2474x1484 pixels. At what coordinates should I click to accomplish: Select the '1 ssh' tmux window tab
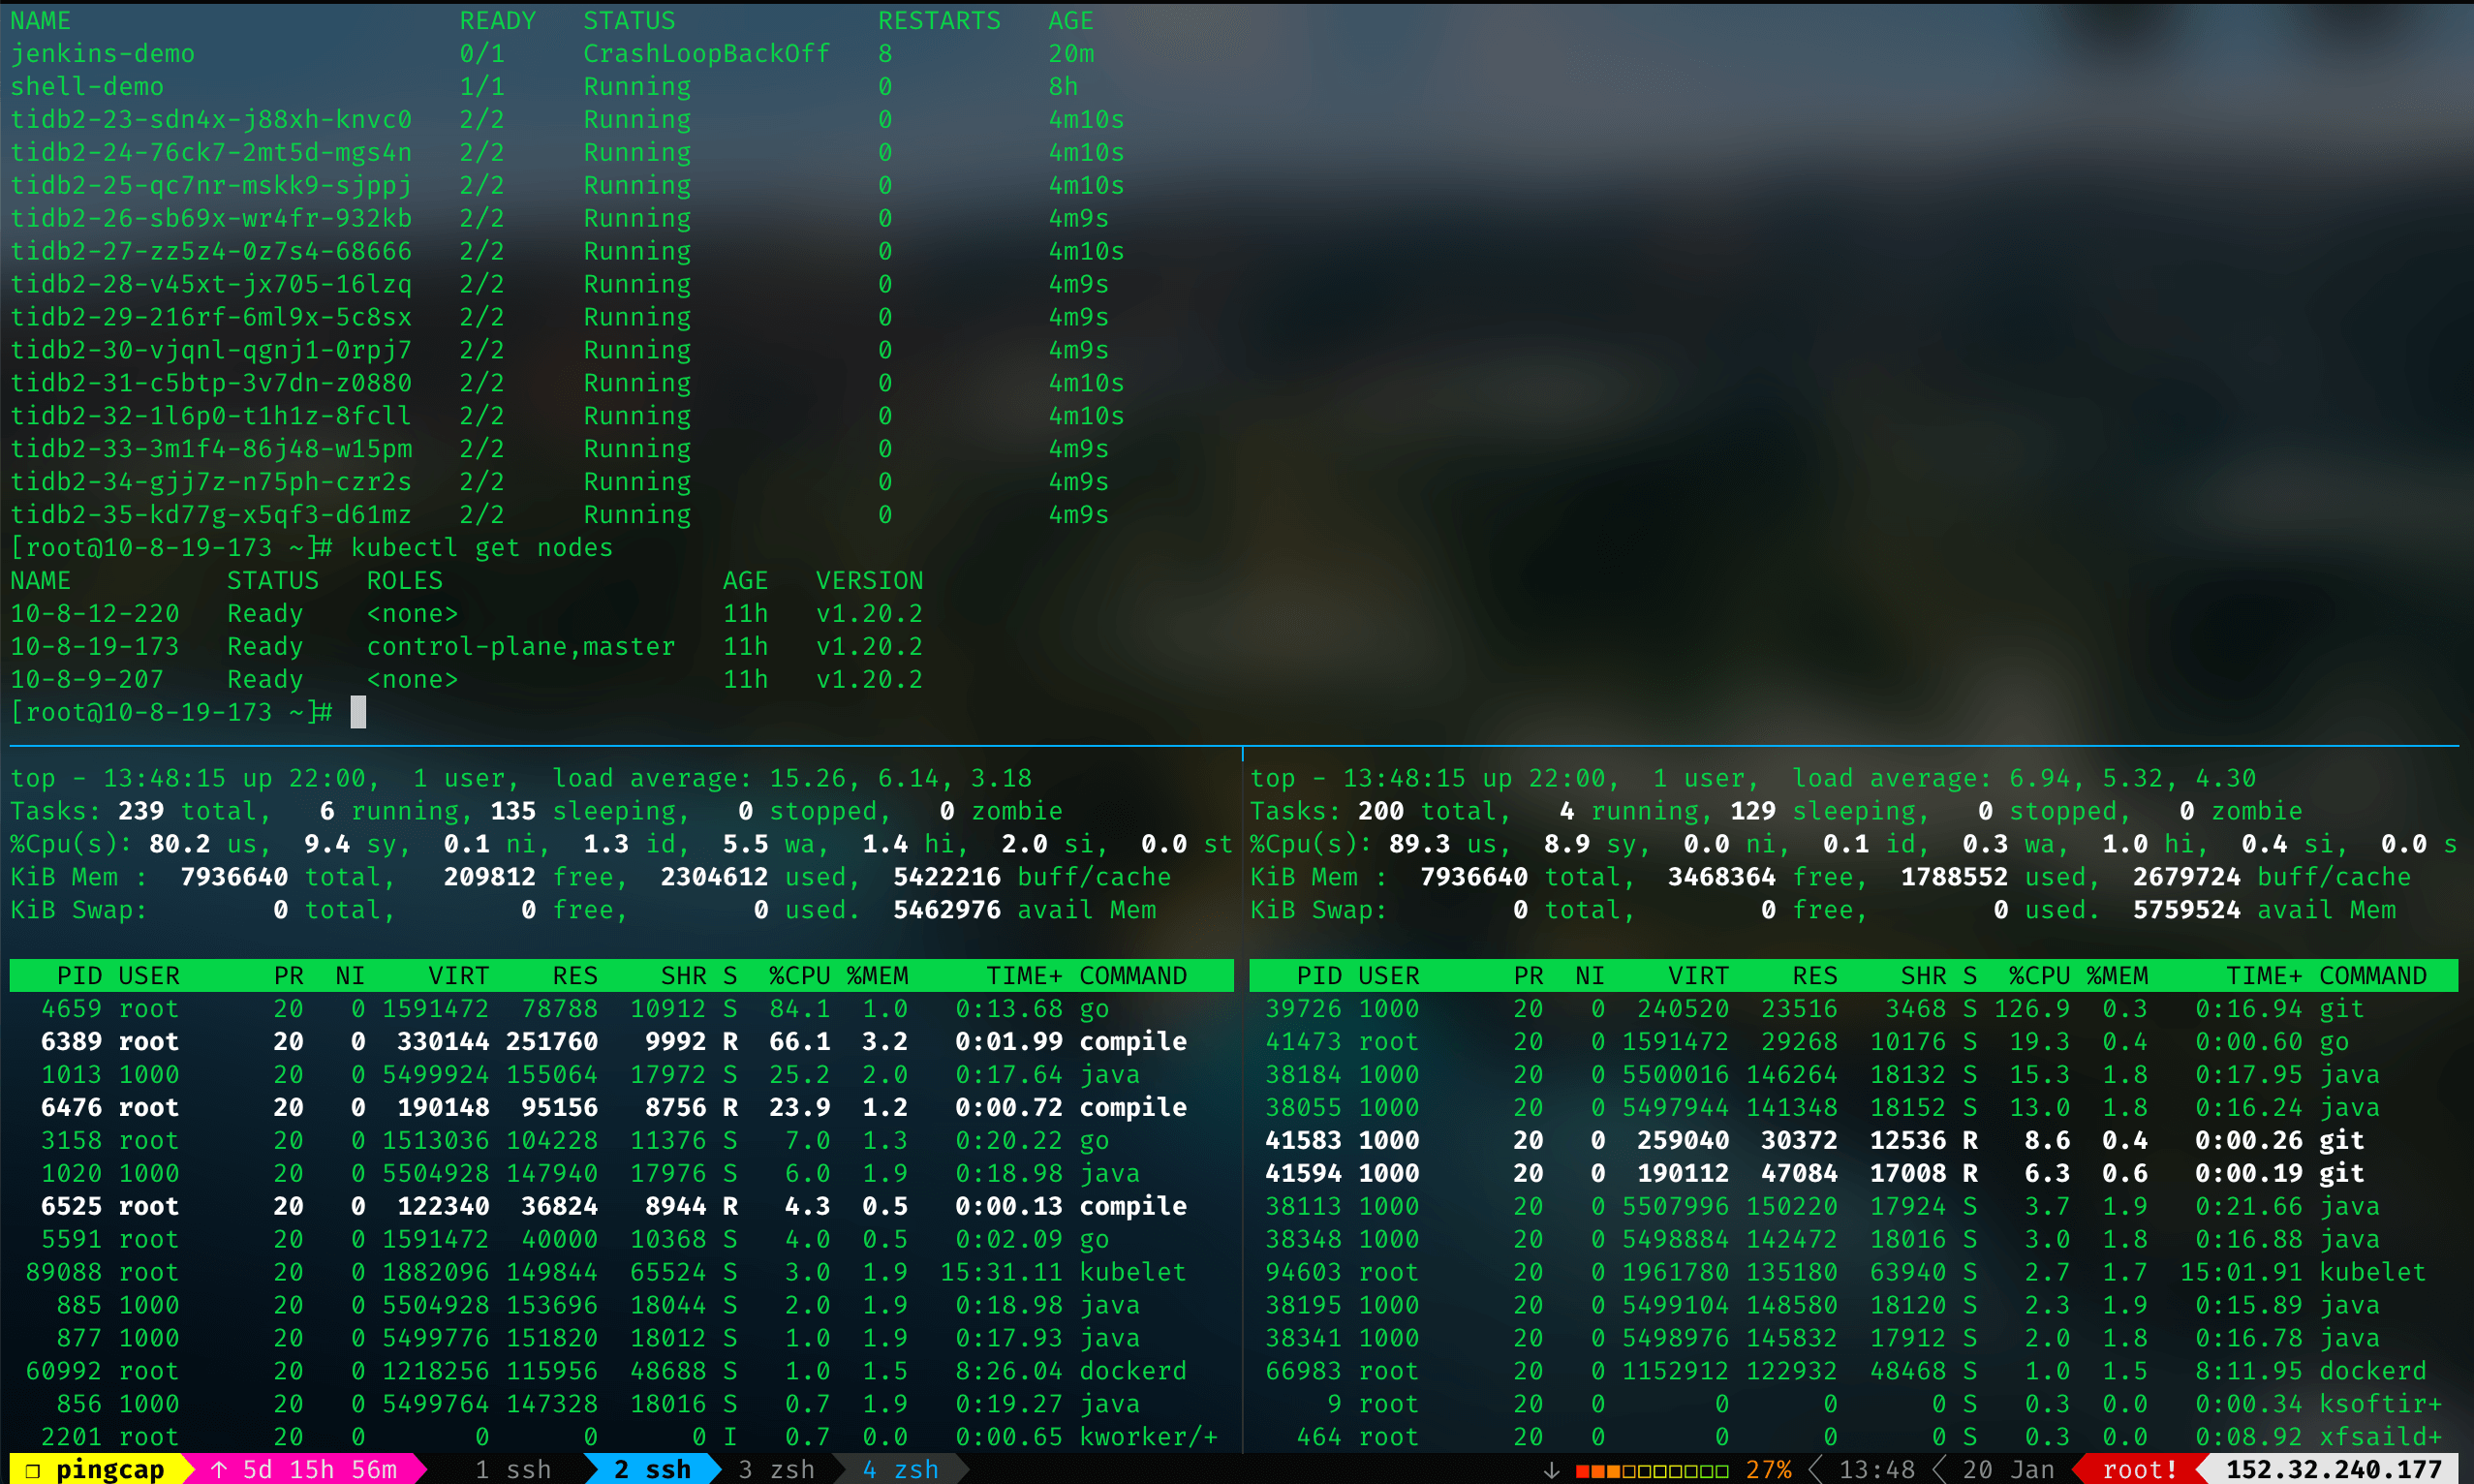click(x=513, y=1469)
